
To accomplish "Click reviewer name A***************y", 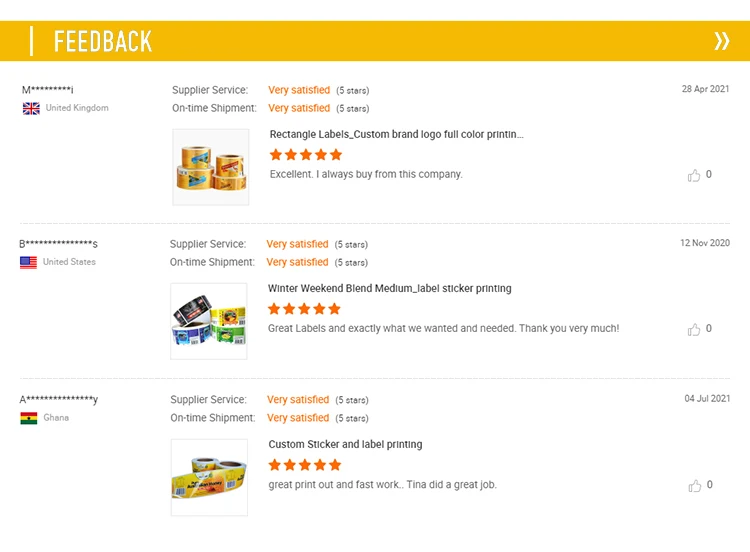I will point(58,400).
